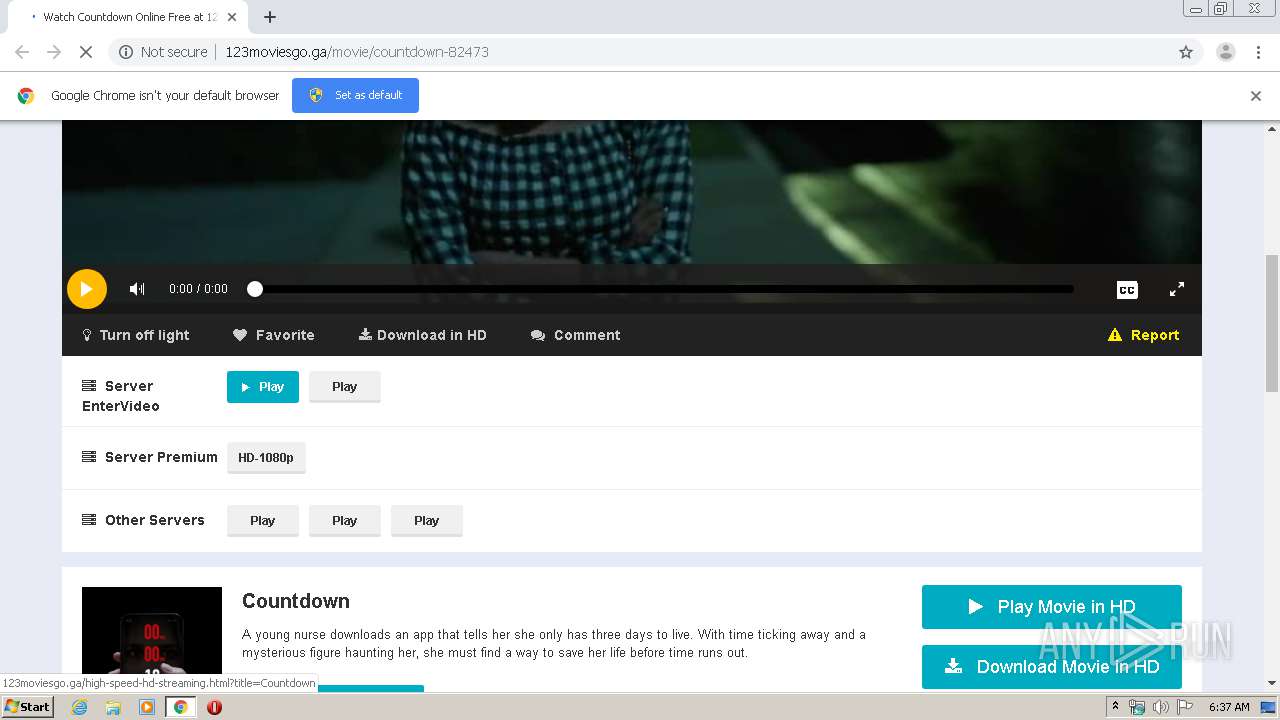Select third Play under Other Servers
Screen dimensions: 1280x720
pyautogui.click(x=427, y=521)
